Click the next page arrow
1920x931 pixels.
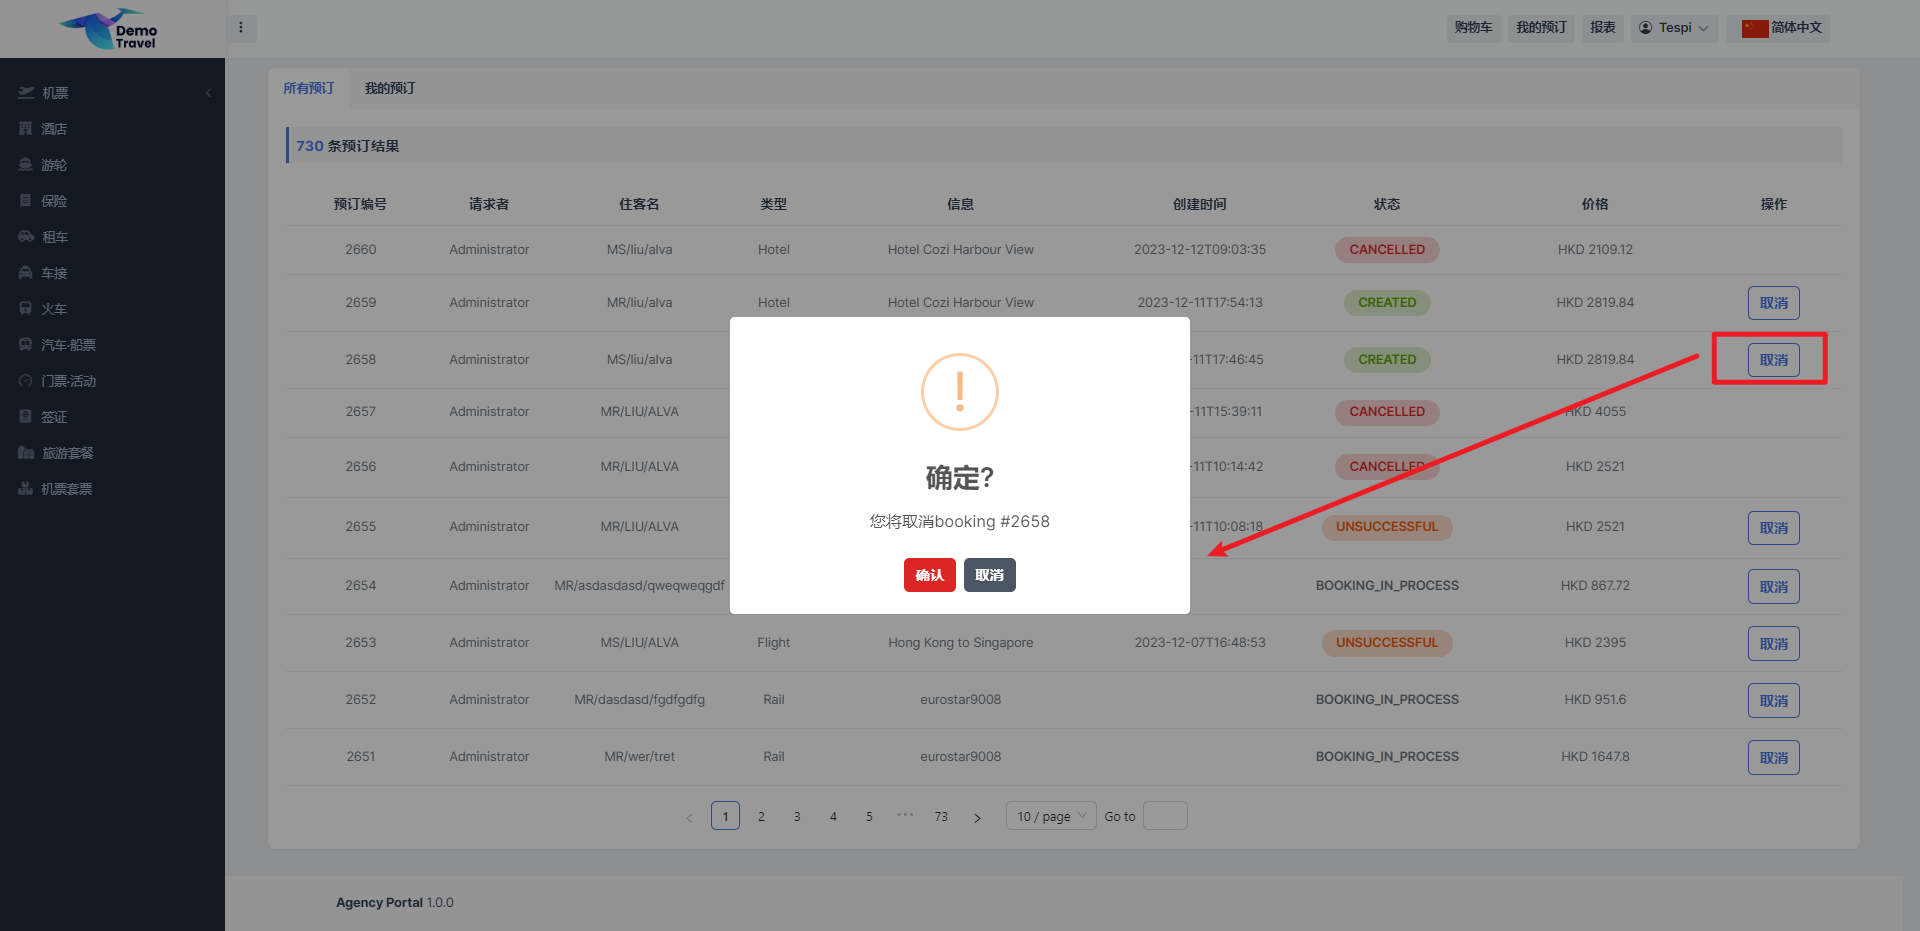click(x=977, y=817)
